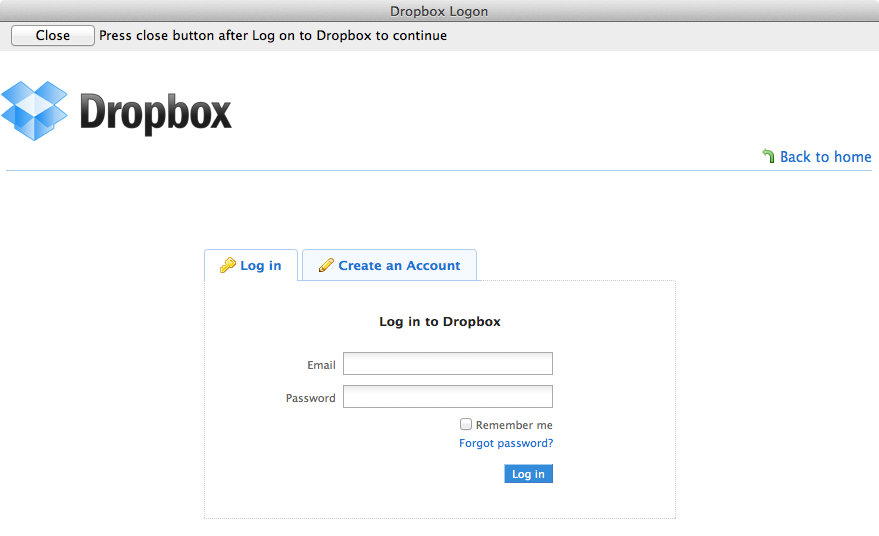Click the key icon on Log in tab

[228, 265]
